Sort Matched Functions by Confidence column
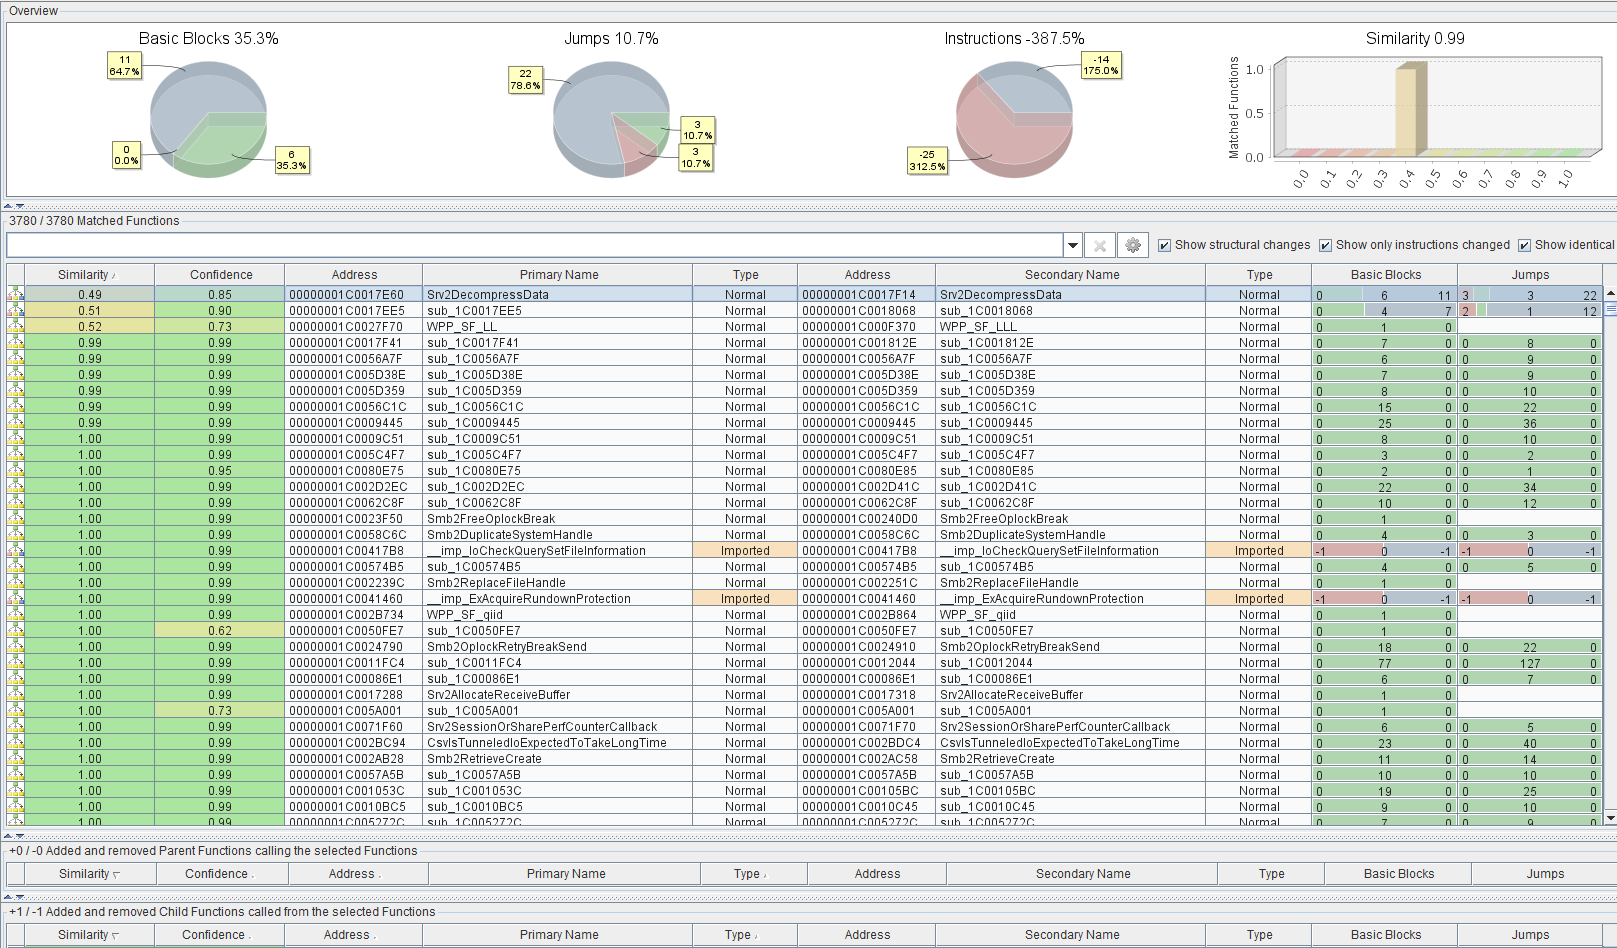1617x948 pixels. 220,275
